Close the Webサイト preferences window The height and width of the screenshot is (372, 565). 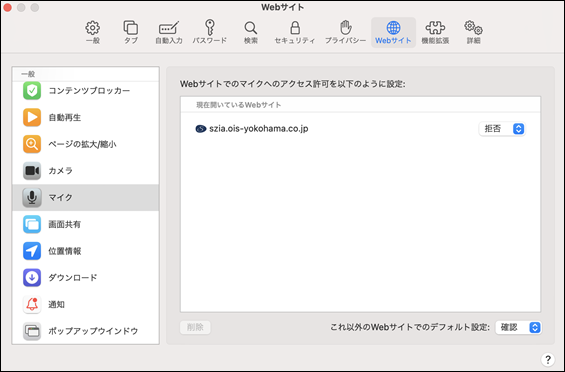coord(7,7)
